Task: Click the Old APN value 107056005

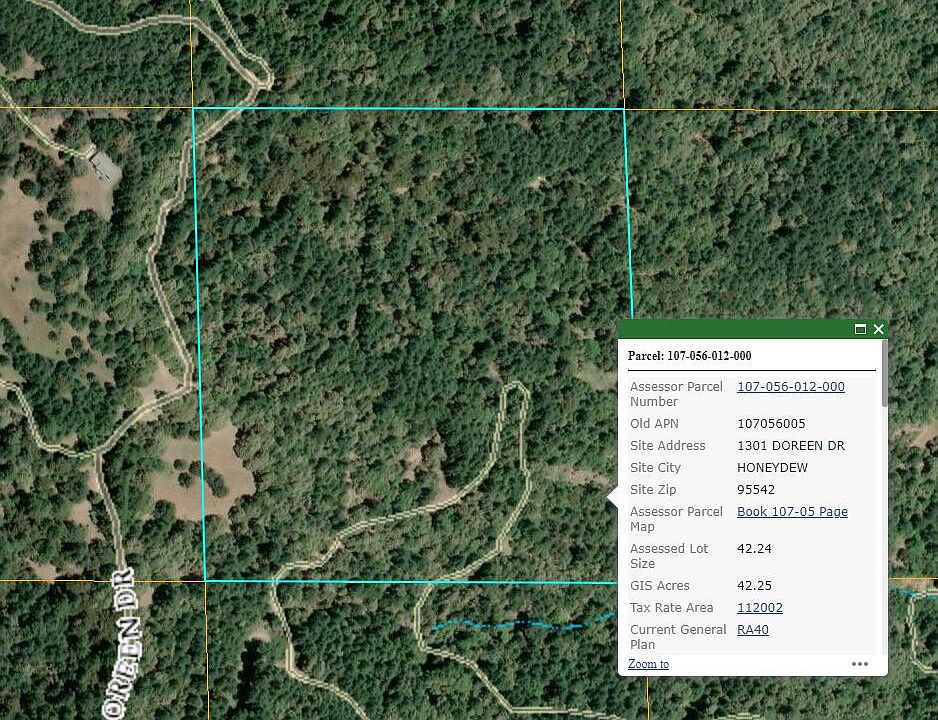Action: tap(770, 424)
